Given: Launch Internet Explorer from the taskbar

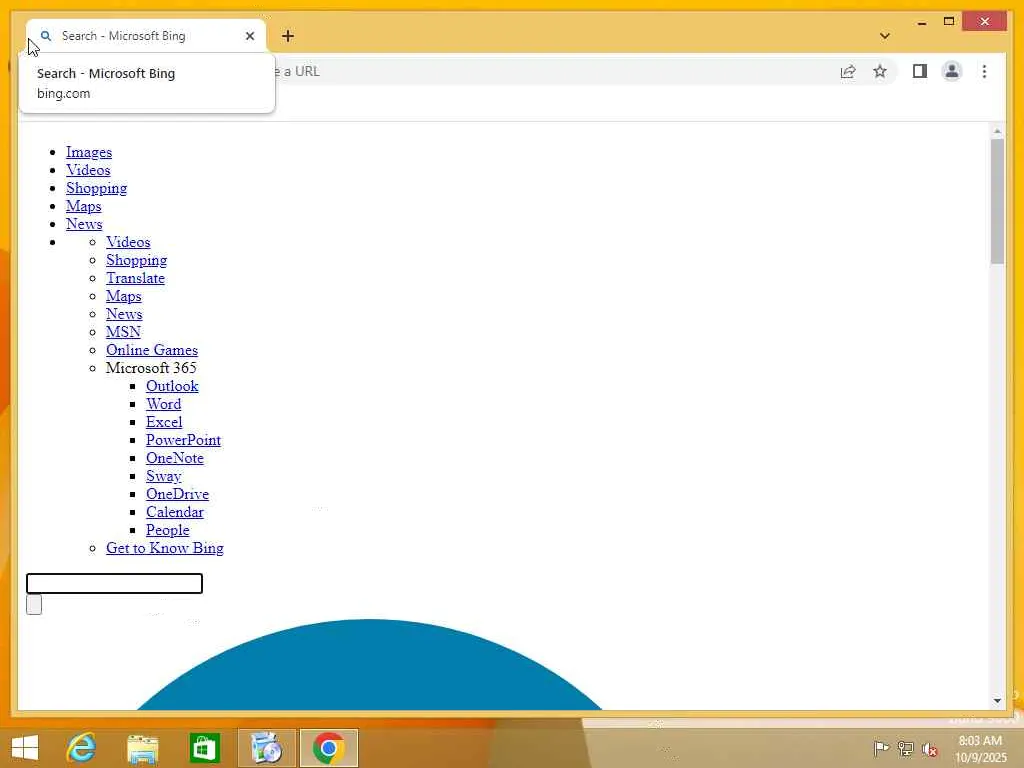Looking at the screenshot, I should click(82, 748).
